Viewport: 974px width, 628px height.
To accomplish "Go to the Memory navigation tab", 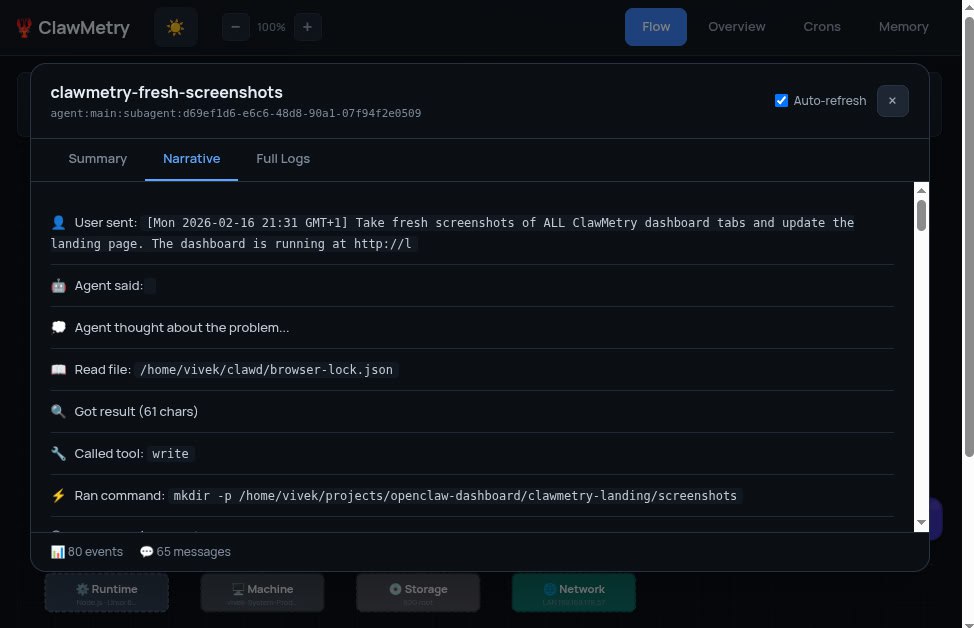I will click(x=903, y=27).
